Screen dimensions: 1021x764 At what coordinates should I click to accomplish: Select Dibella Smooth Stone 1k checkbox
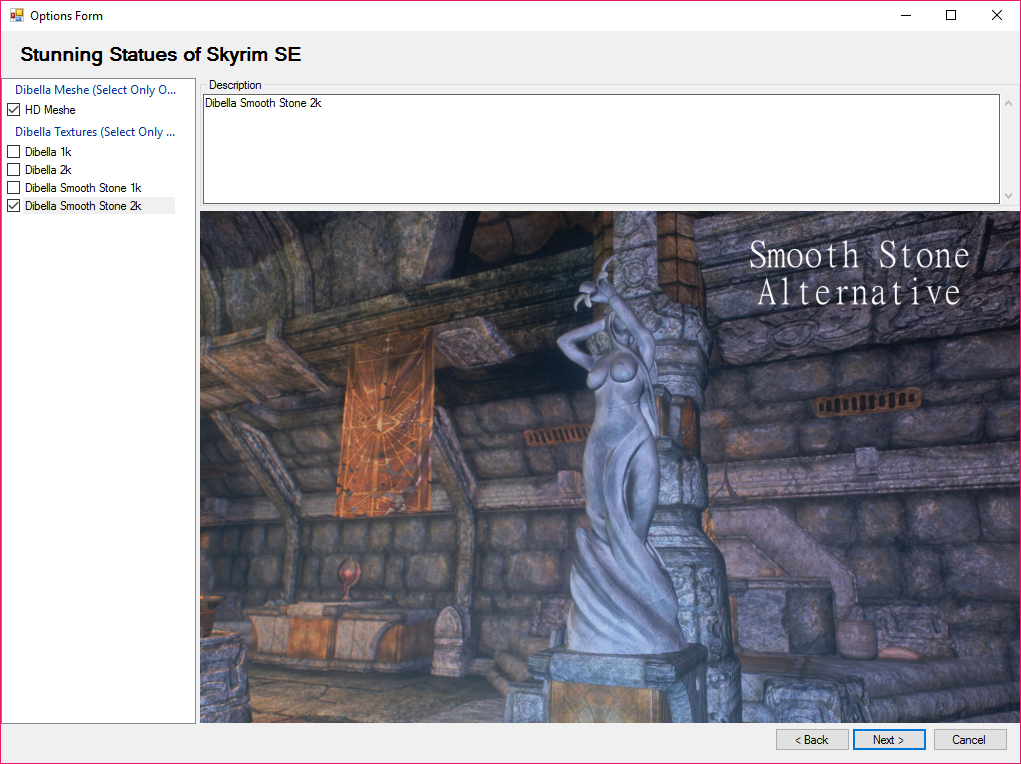(x=14, y=188)
